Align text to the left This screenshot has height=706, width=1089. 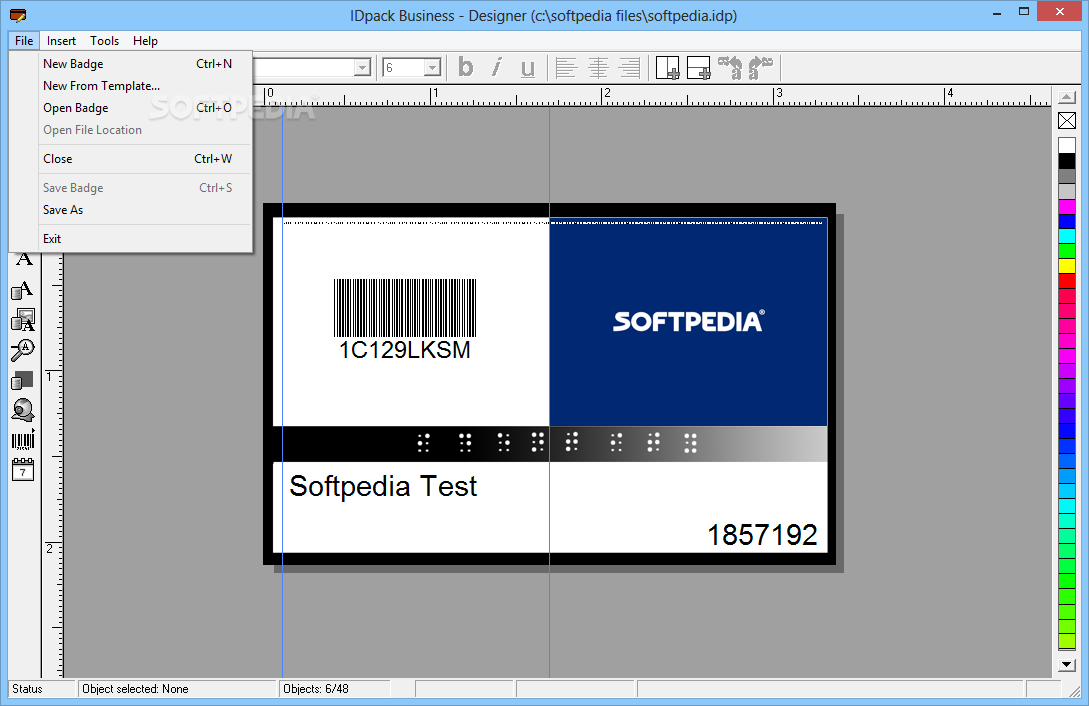(566, 67)
